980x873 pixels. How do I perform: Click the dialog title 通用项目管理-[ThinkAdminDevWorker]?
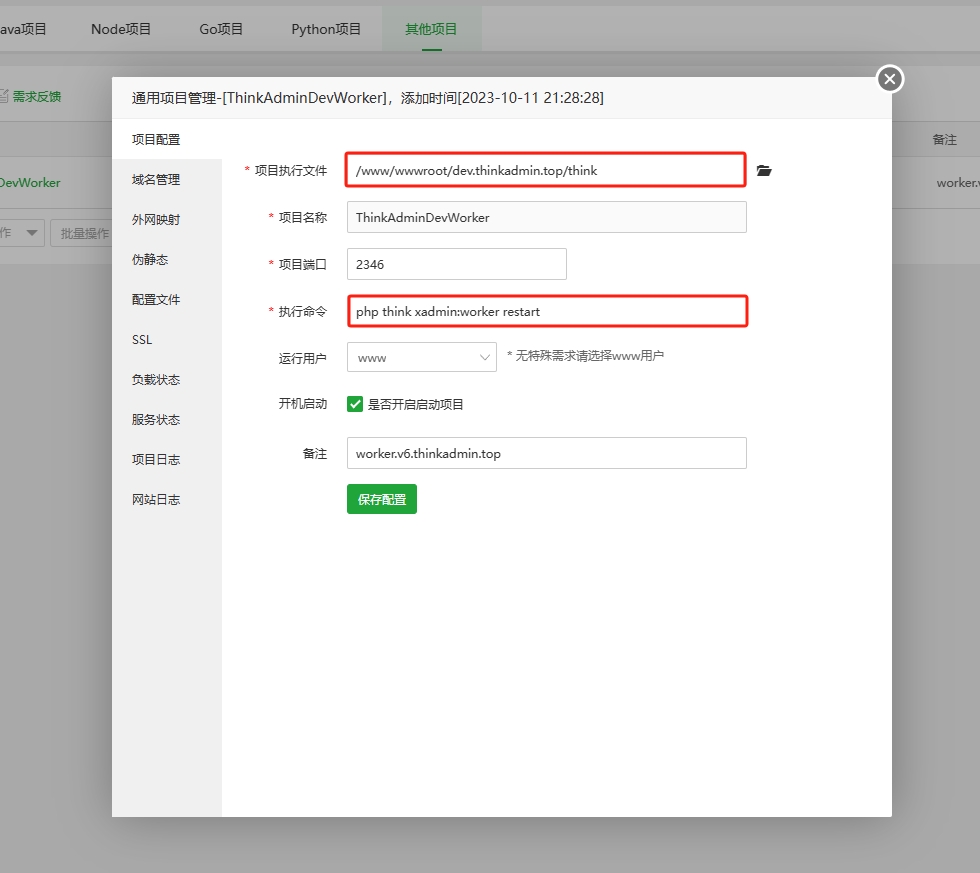259,97
